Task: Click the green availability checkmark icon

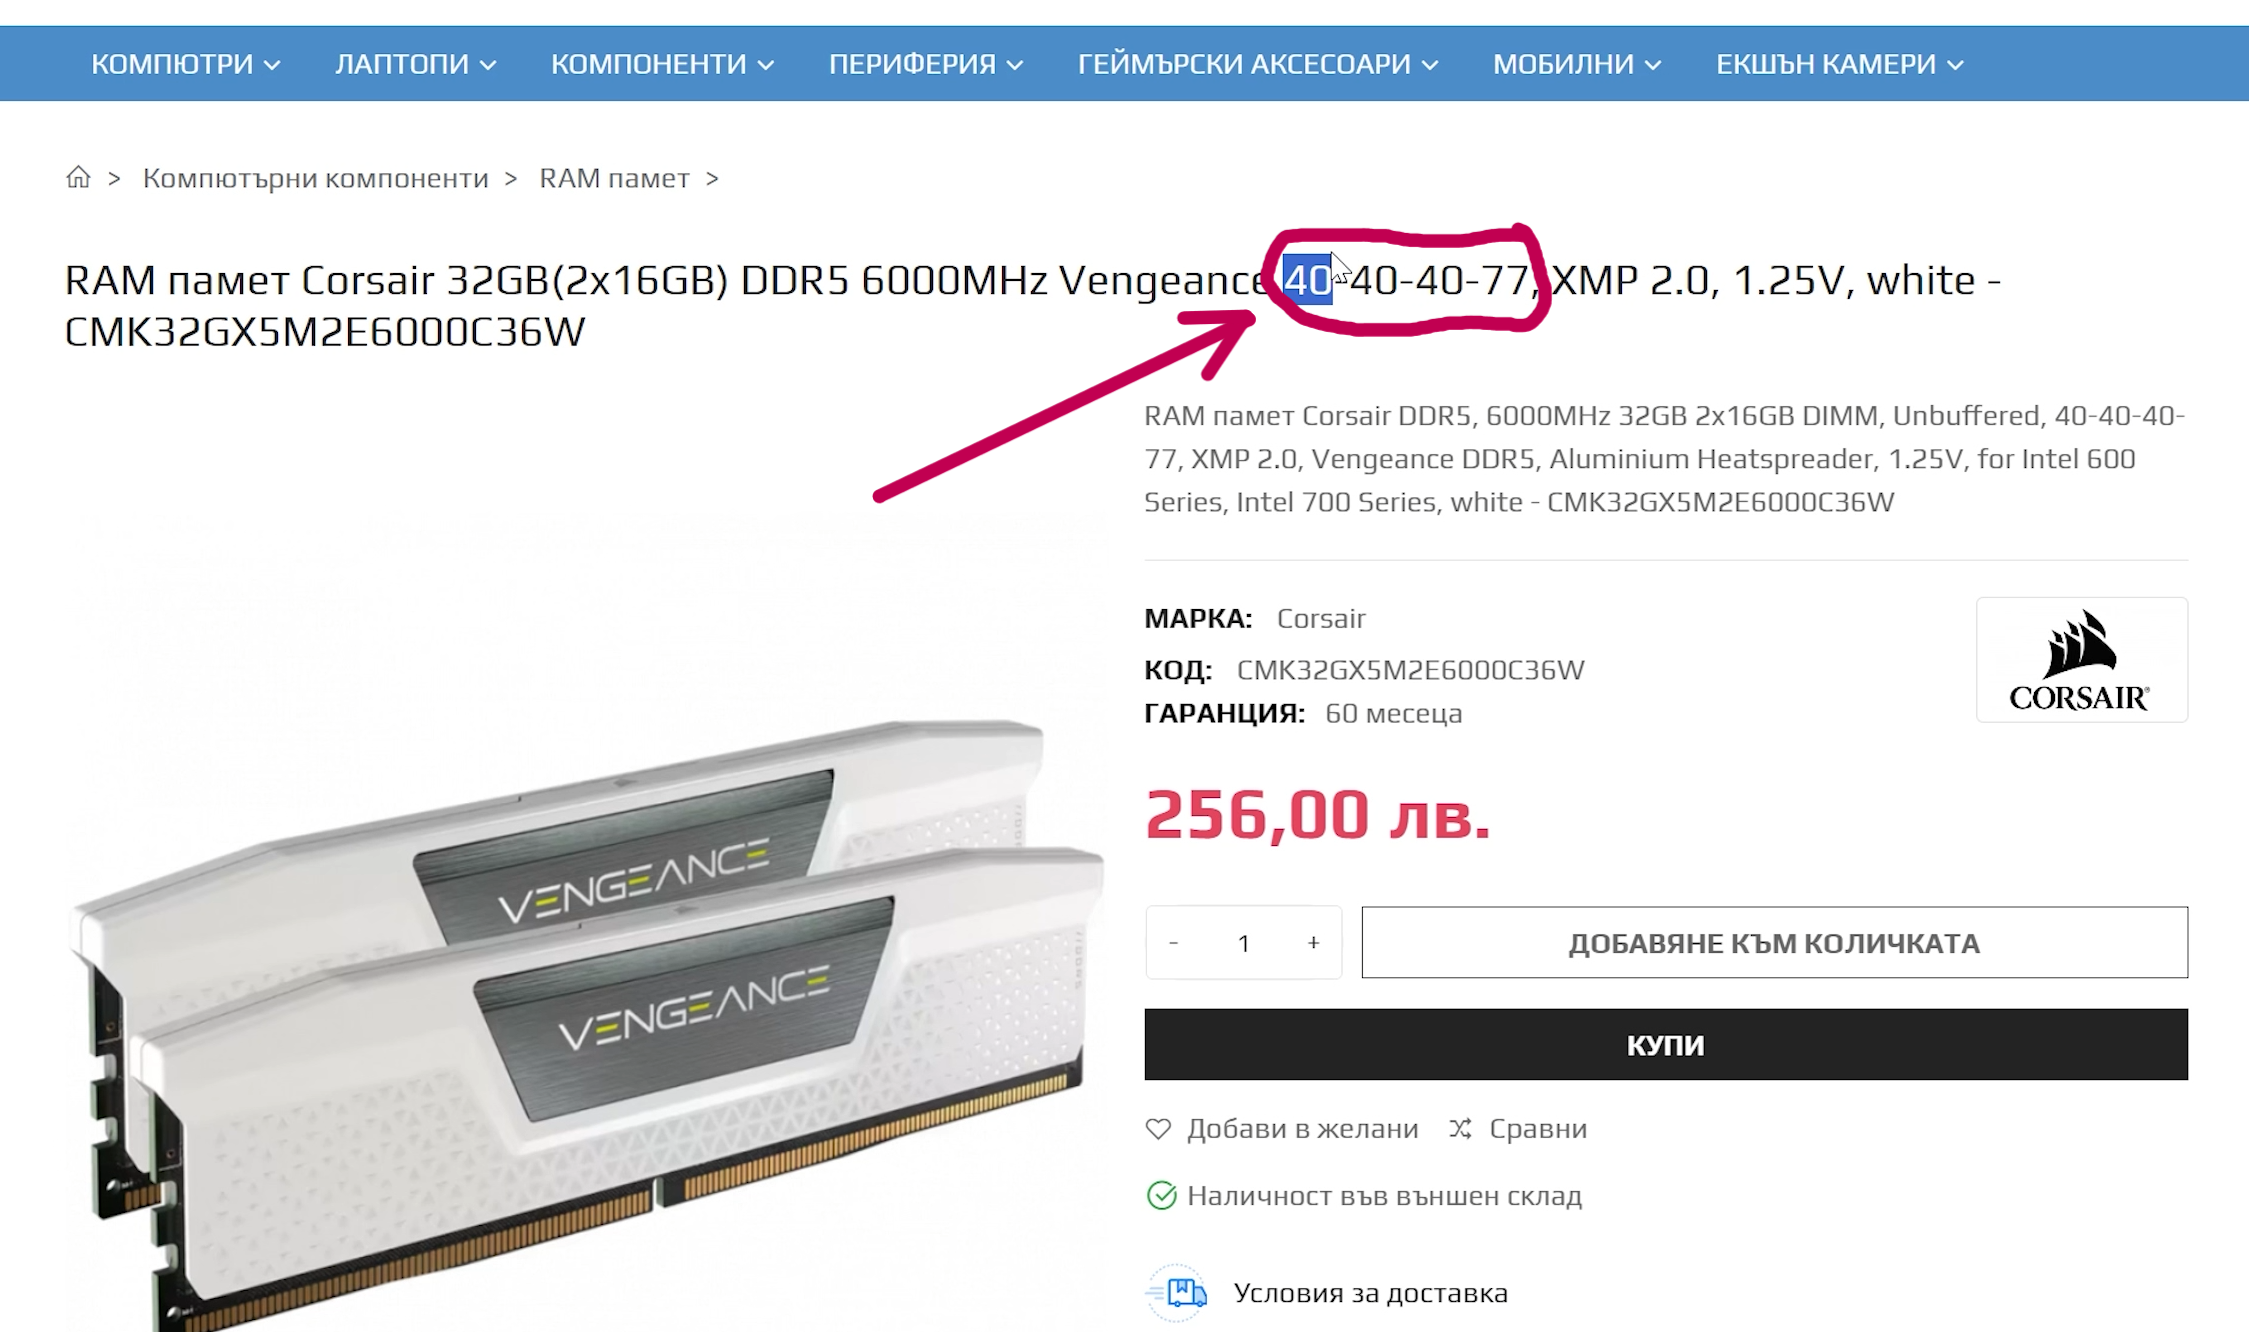Action: (x=1161, y=1196)
